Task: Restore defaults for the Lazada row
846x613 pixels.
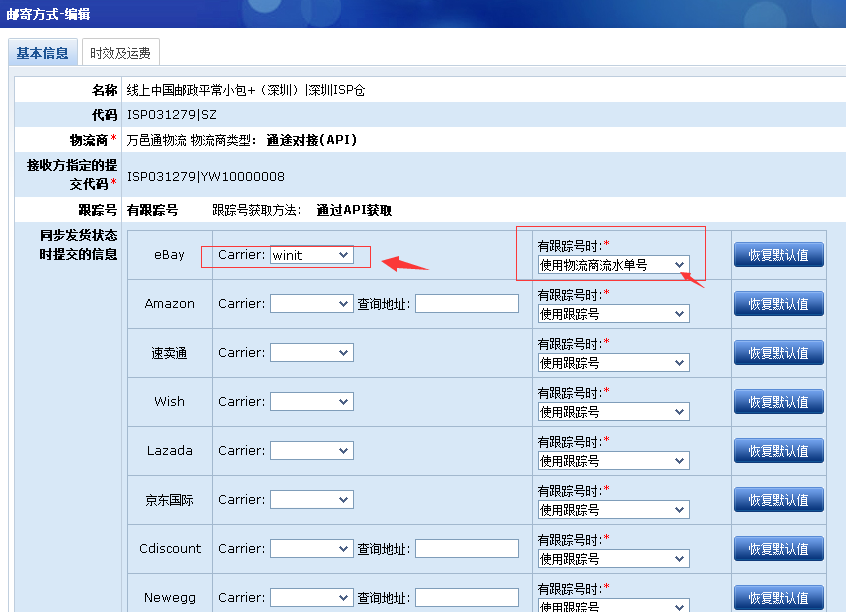Action: pos(778,451)
